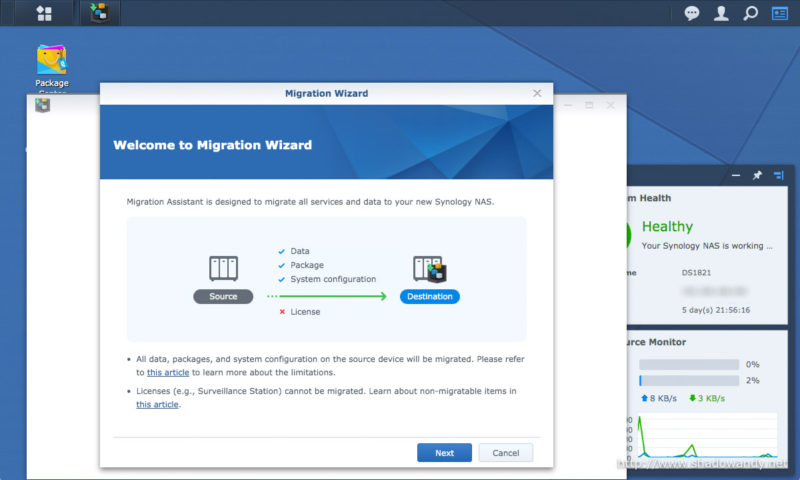Click the network traffic graph in Resource Monitor
Screen dimensions: 800x480
[707, 436]
